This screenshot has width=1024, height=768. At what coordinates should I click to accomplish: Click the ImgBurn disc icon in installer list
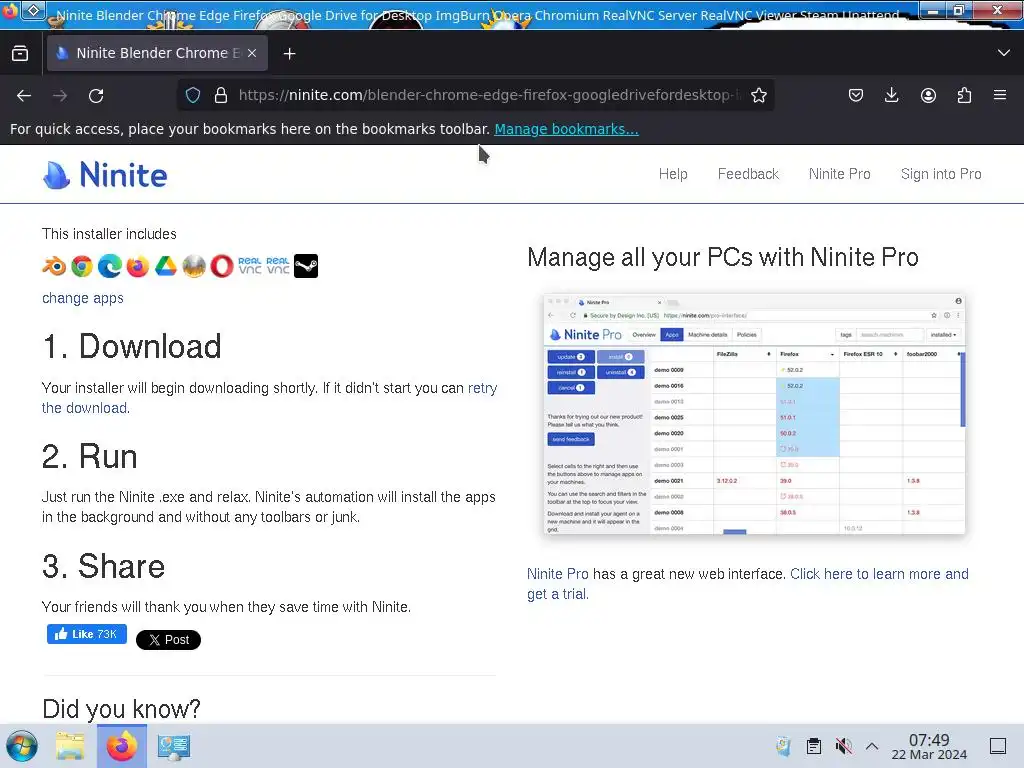tap(194, 266)
